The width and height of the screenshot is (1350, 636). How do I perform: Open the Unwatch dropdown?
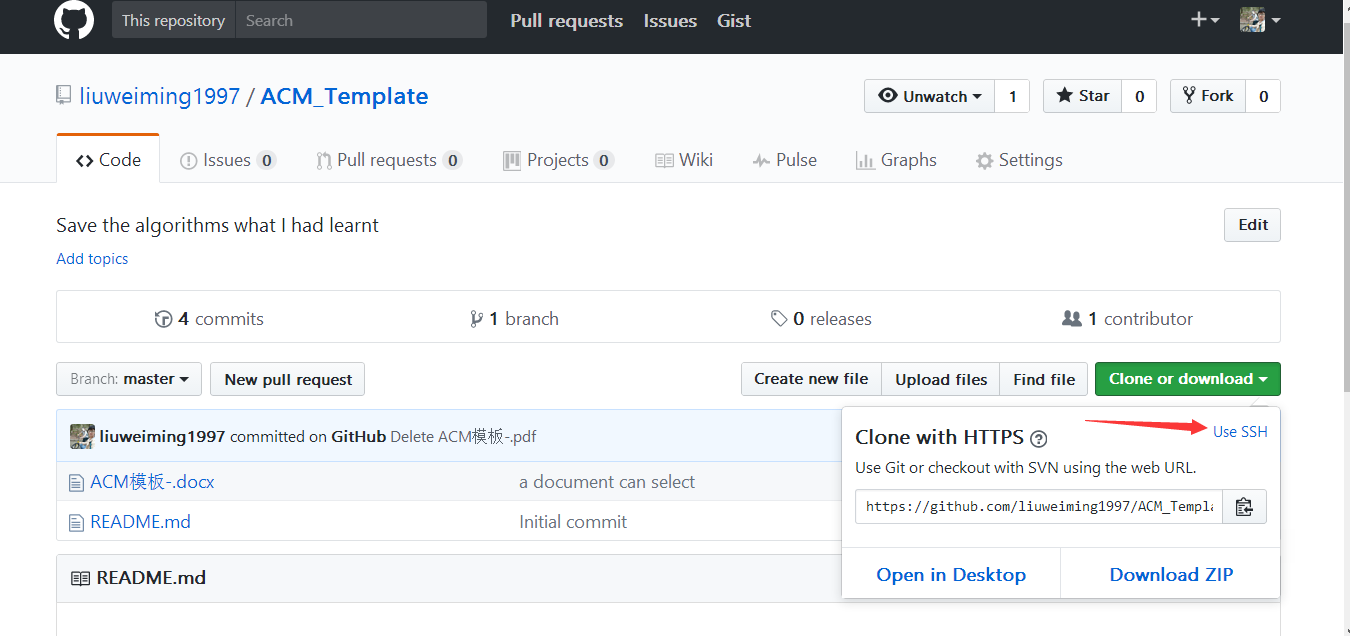[929, 96]
